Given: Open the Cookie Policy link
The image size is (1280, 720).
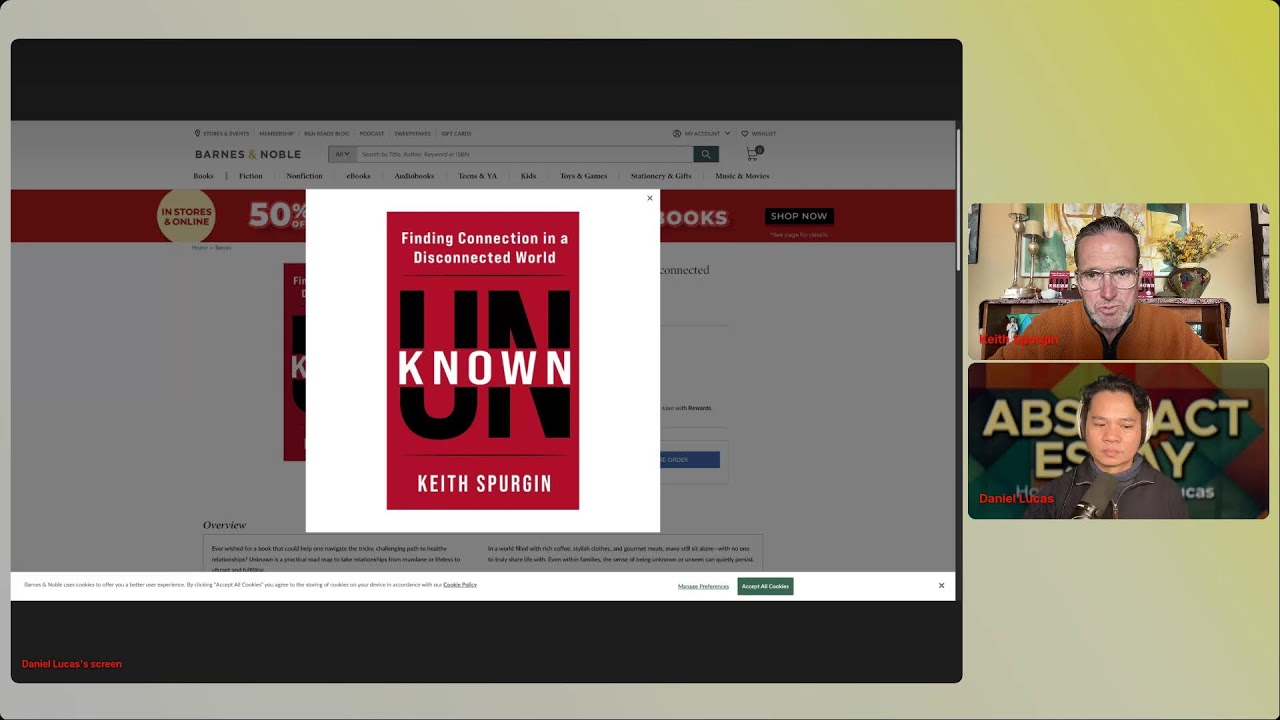Looking at the screenshot, I should click(460, 585).
